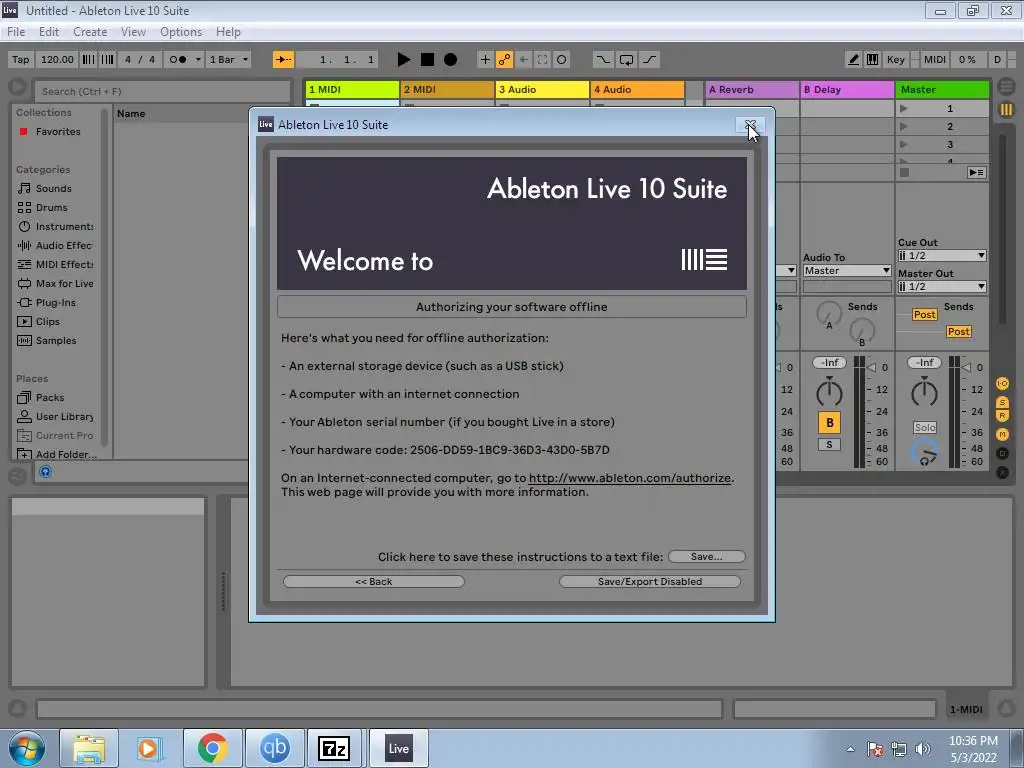Open Packs under Places
Image resolution: width=1024 pixels, height=768 pixels.
pyautogui.click(x=50, y=397)
